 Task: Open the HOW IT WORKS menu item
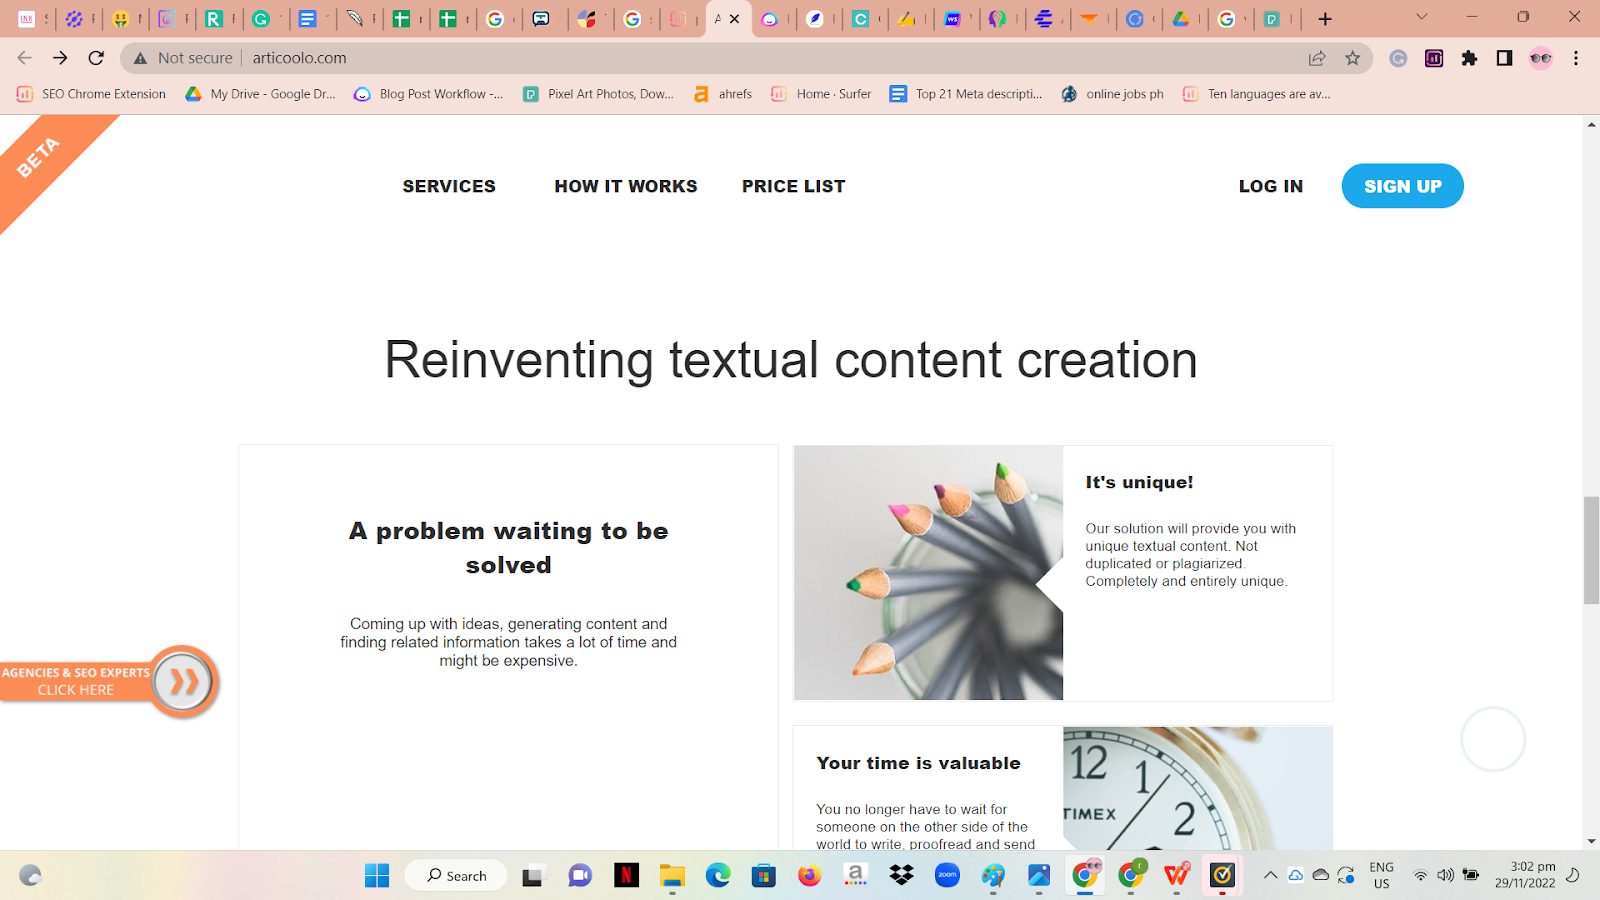tap(626, 186)
